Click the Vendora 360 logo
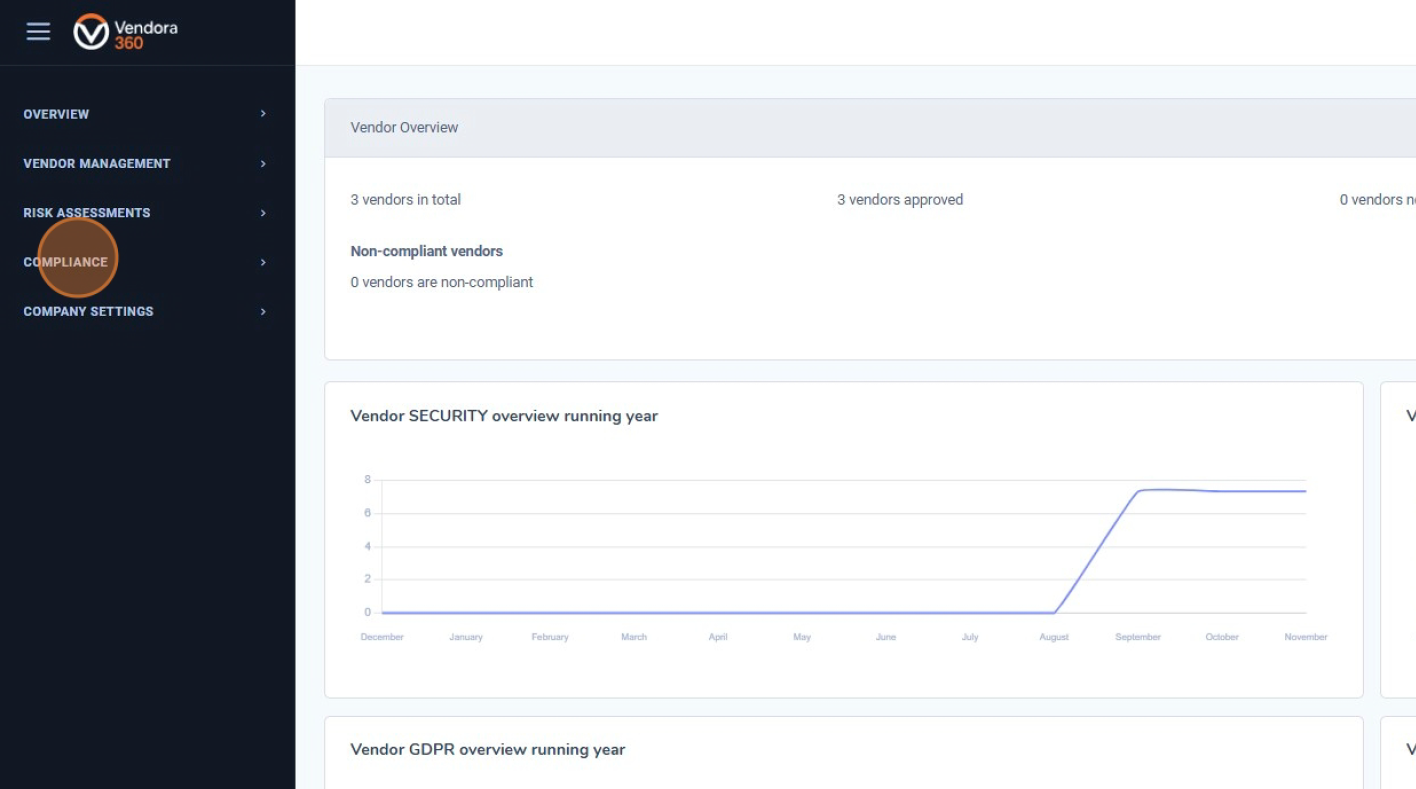Viewport: 1416px width, 789px height. [x=125, y=32]
